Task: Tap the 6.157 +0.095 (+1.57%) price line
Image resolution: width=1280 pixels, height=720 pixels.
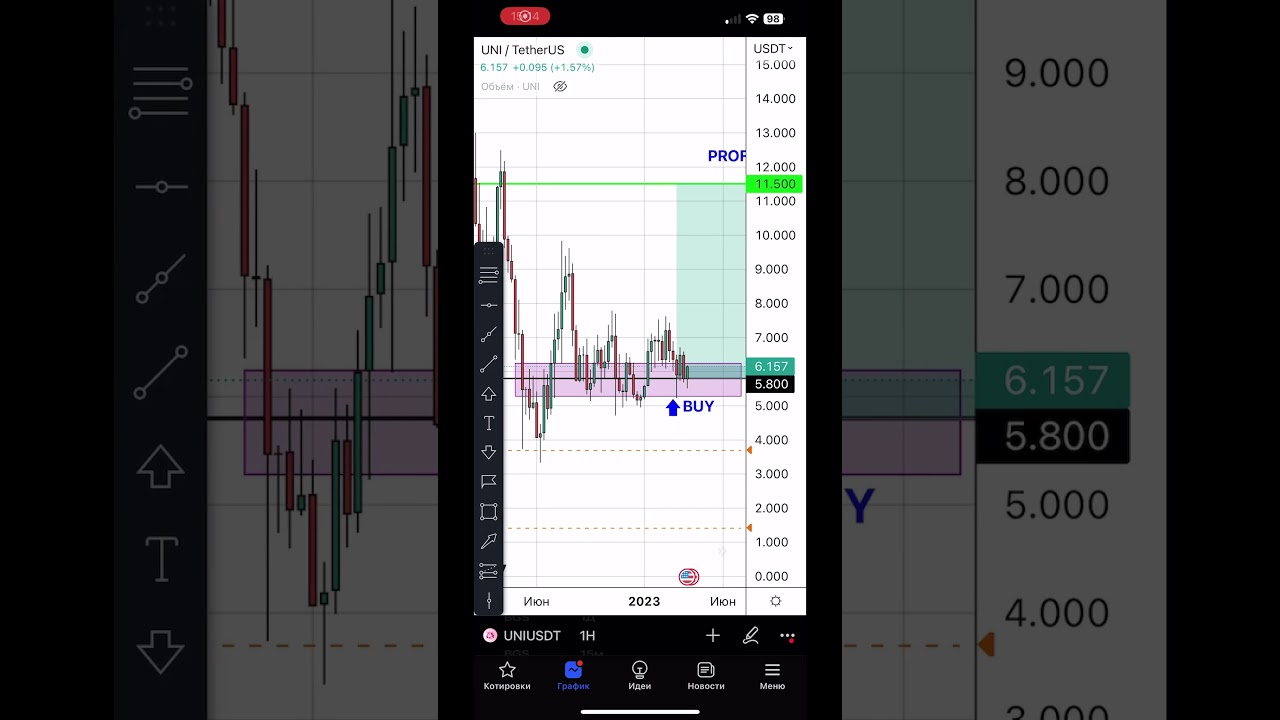Action: [x=537, y=68]
